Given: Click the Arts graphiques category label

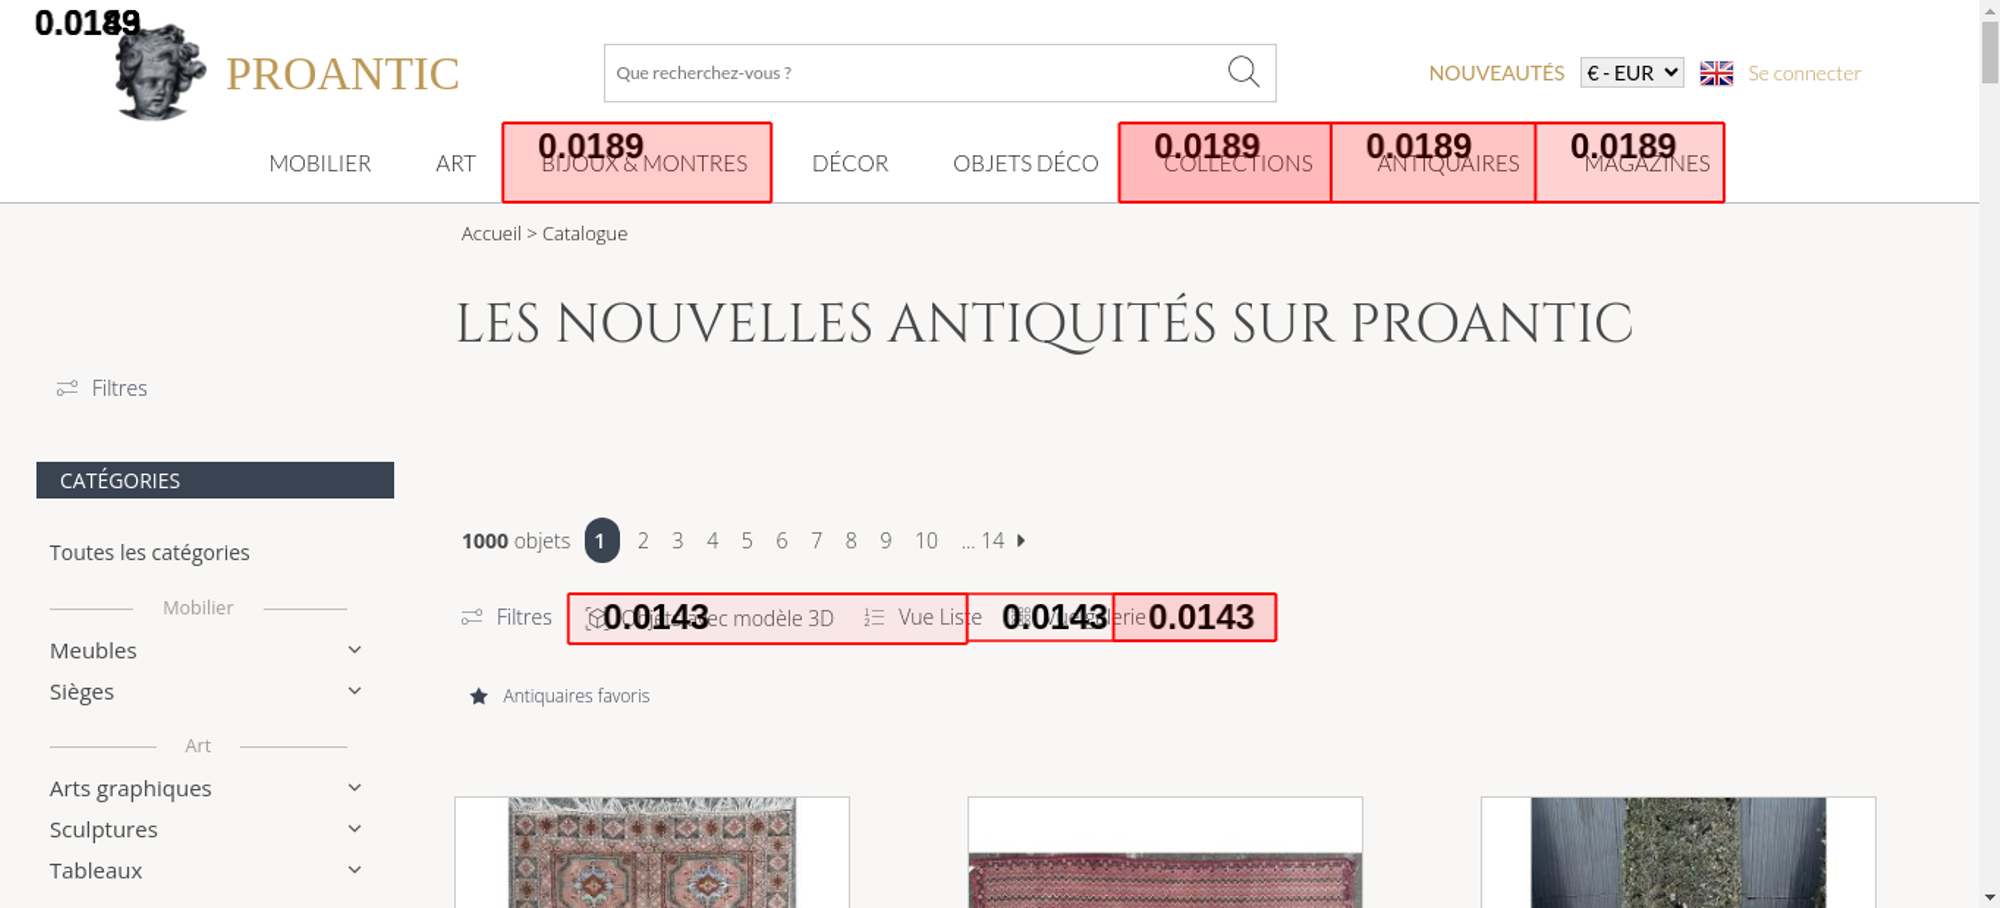Looking at the screenshot, I should (x=131, y=788).
